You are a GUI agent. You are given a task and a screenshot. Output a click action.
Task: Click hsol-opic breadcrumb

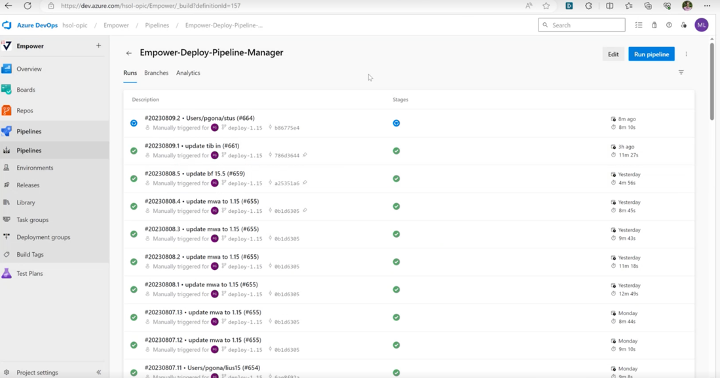pyautogui.click(x=75, y=25)
